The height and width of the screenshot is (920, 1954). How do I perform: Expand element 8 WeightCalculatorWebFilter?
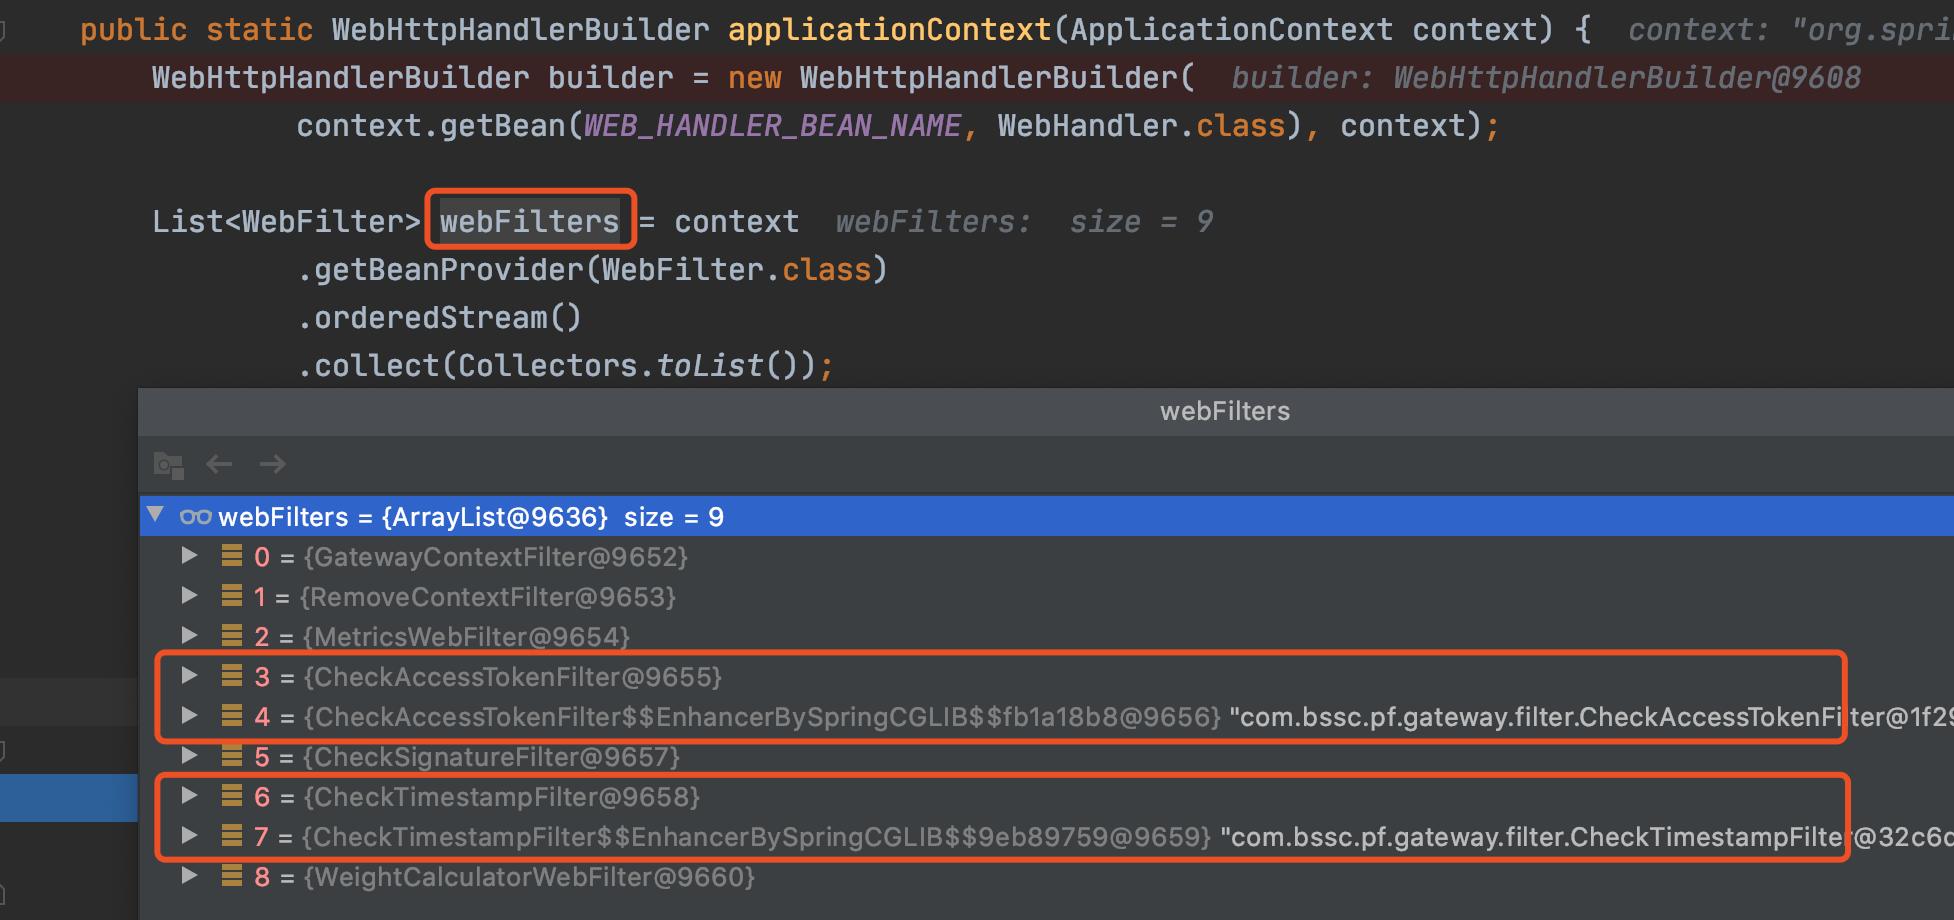pyautogui.click(x=189, y=876)
